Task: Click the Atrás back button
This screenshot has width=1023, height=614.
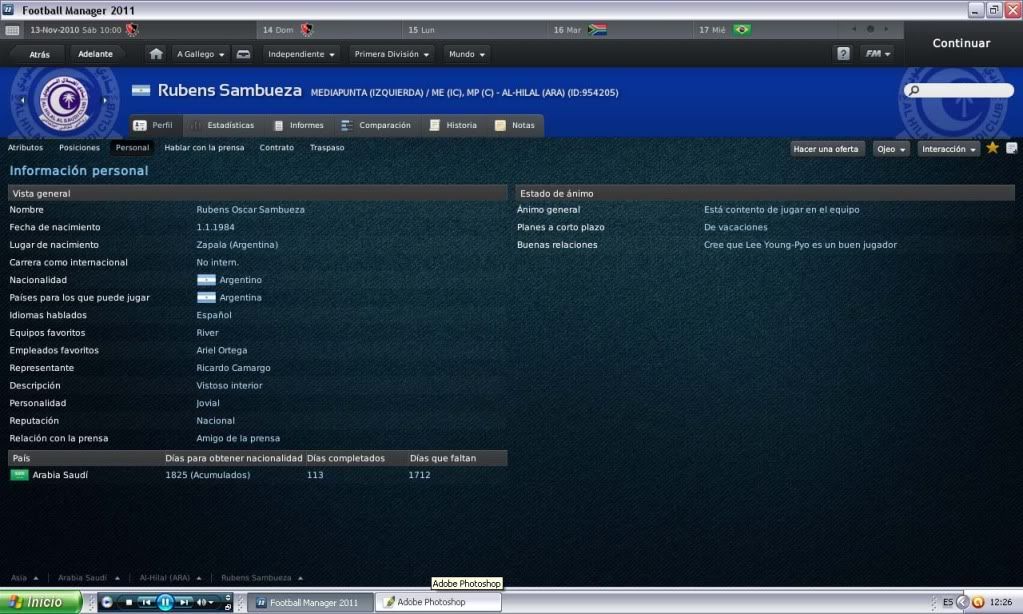Action: (39, 54)
